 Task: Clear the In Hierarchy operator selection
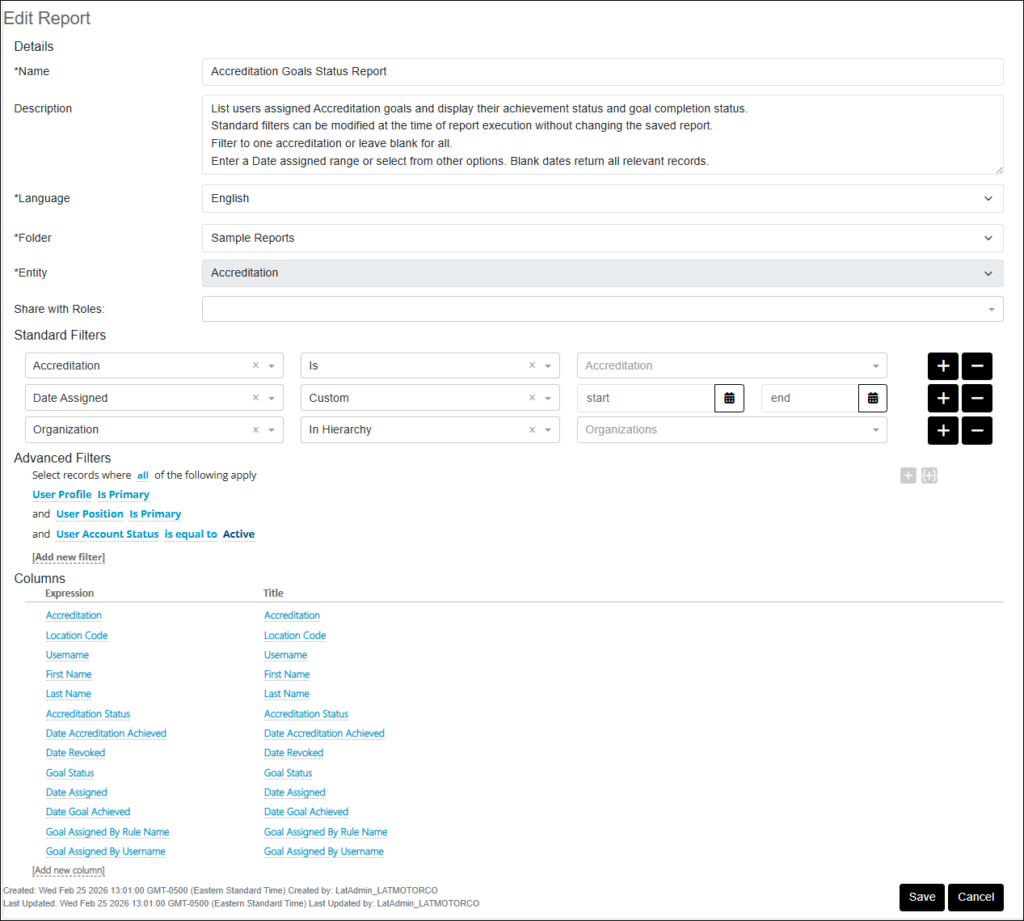(x=532, y=430)
